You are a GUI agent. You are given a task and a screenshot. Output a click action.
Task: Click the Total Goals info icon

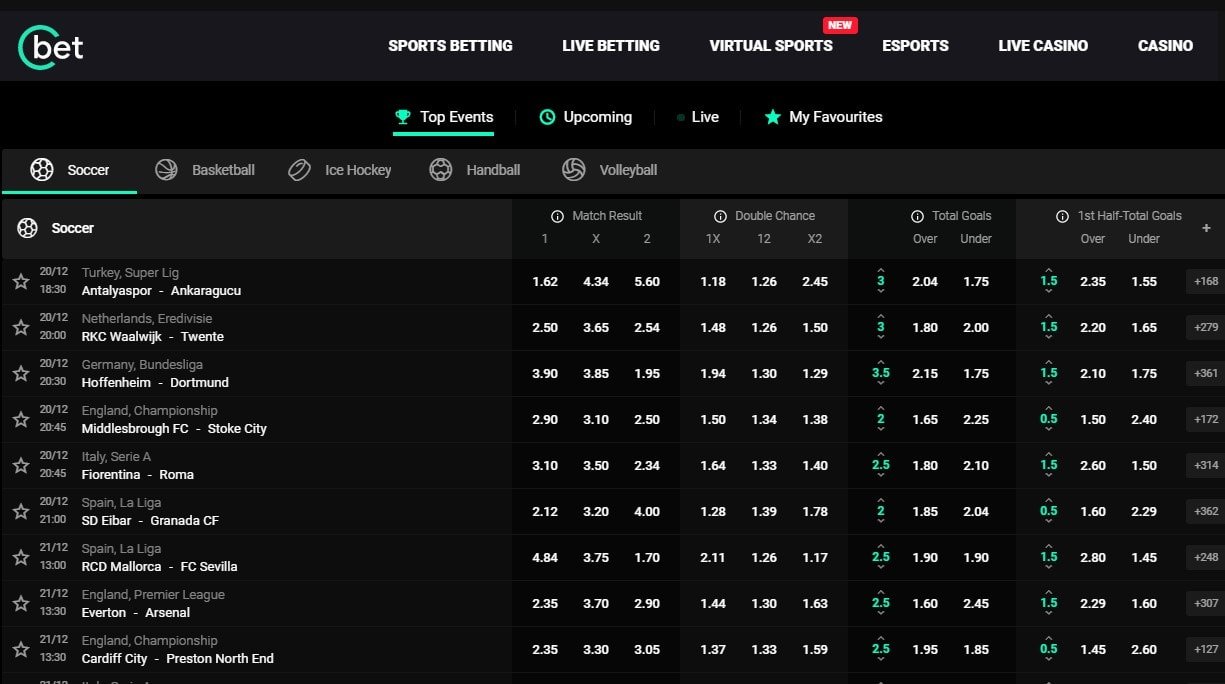coord(917,216)
